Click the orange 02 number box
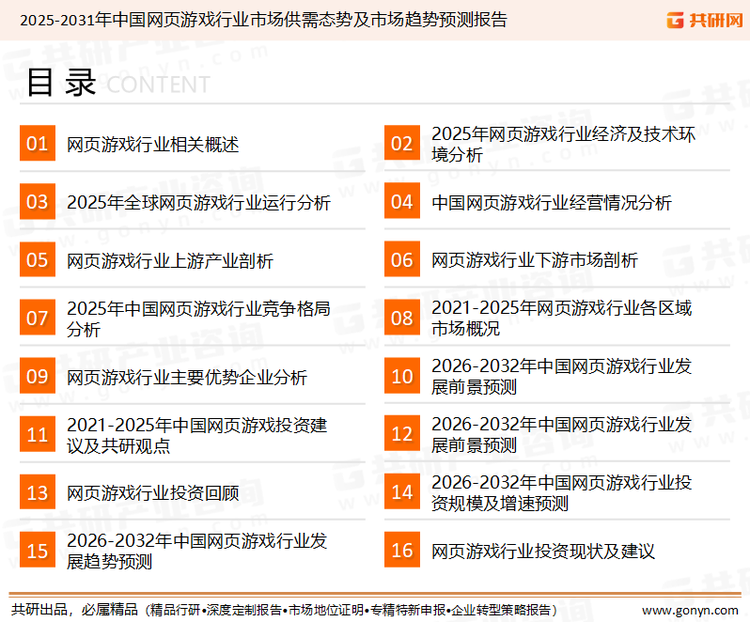This screenshot has height=622, width=750. point(402,143)
